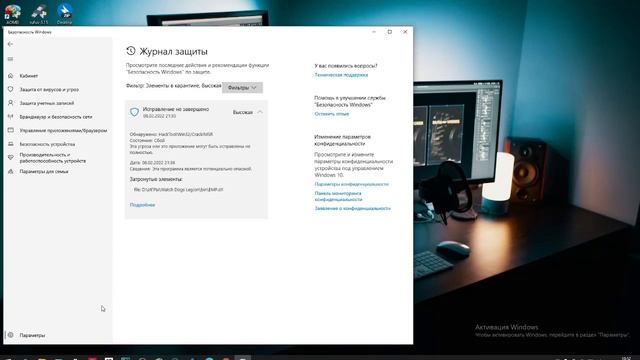Image resolution: width=640 pixels, height=360 pixels.
Task: Open Брандмауэр и безопасность сети section
Action: click(x=56, y=117)
